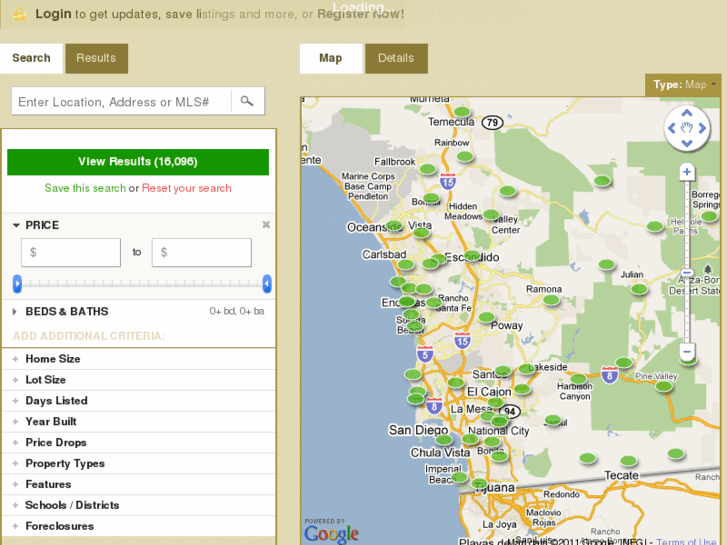Pan the map down with arrow
This screenshot has width=727, height=545.
click(x=687, y=143)
